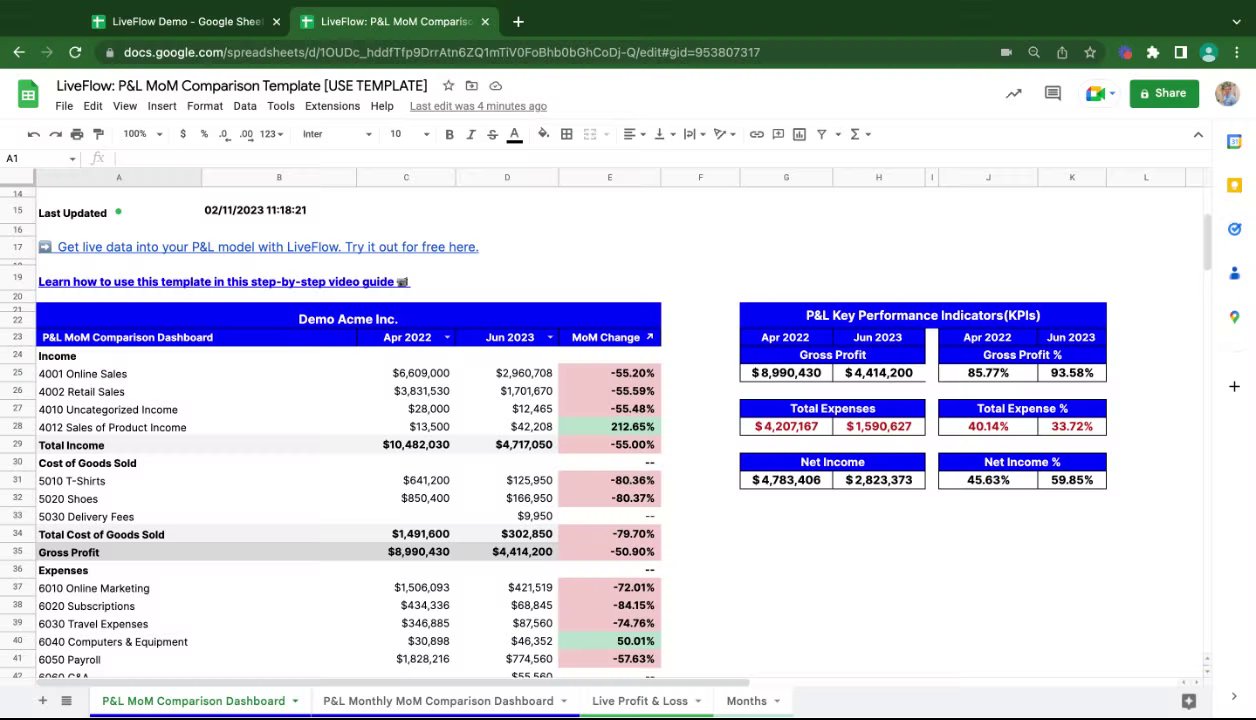Open Google Sheets home
The image size is (1256, 720).
pos(28,95)
